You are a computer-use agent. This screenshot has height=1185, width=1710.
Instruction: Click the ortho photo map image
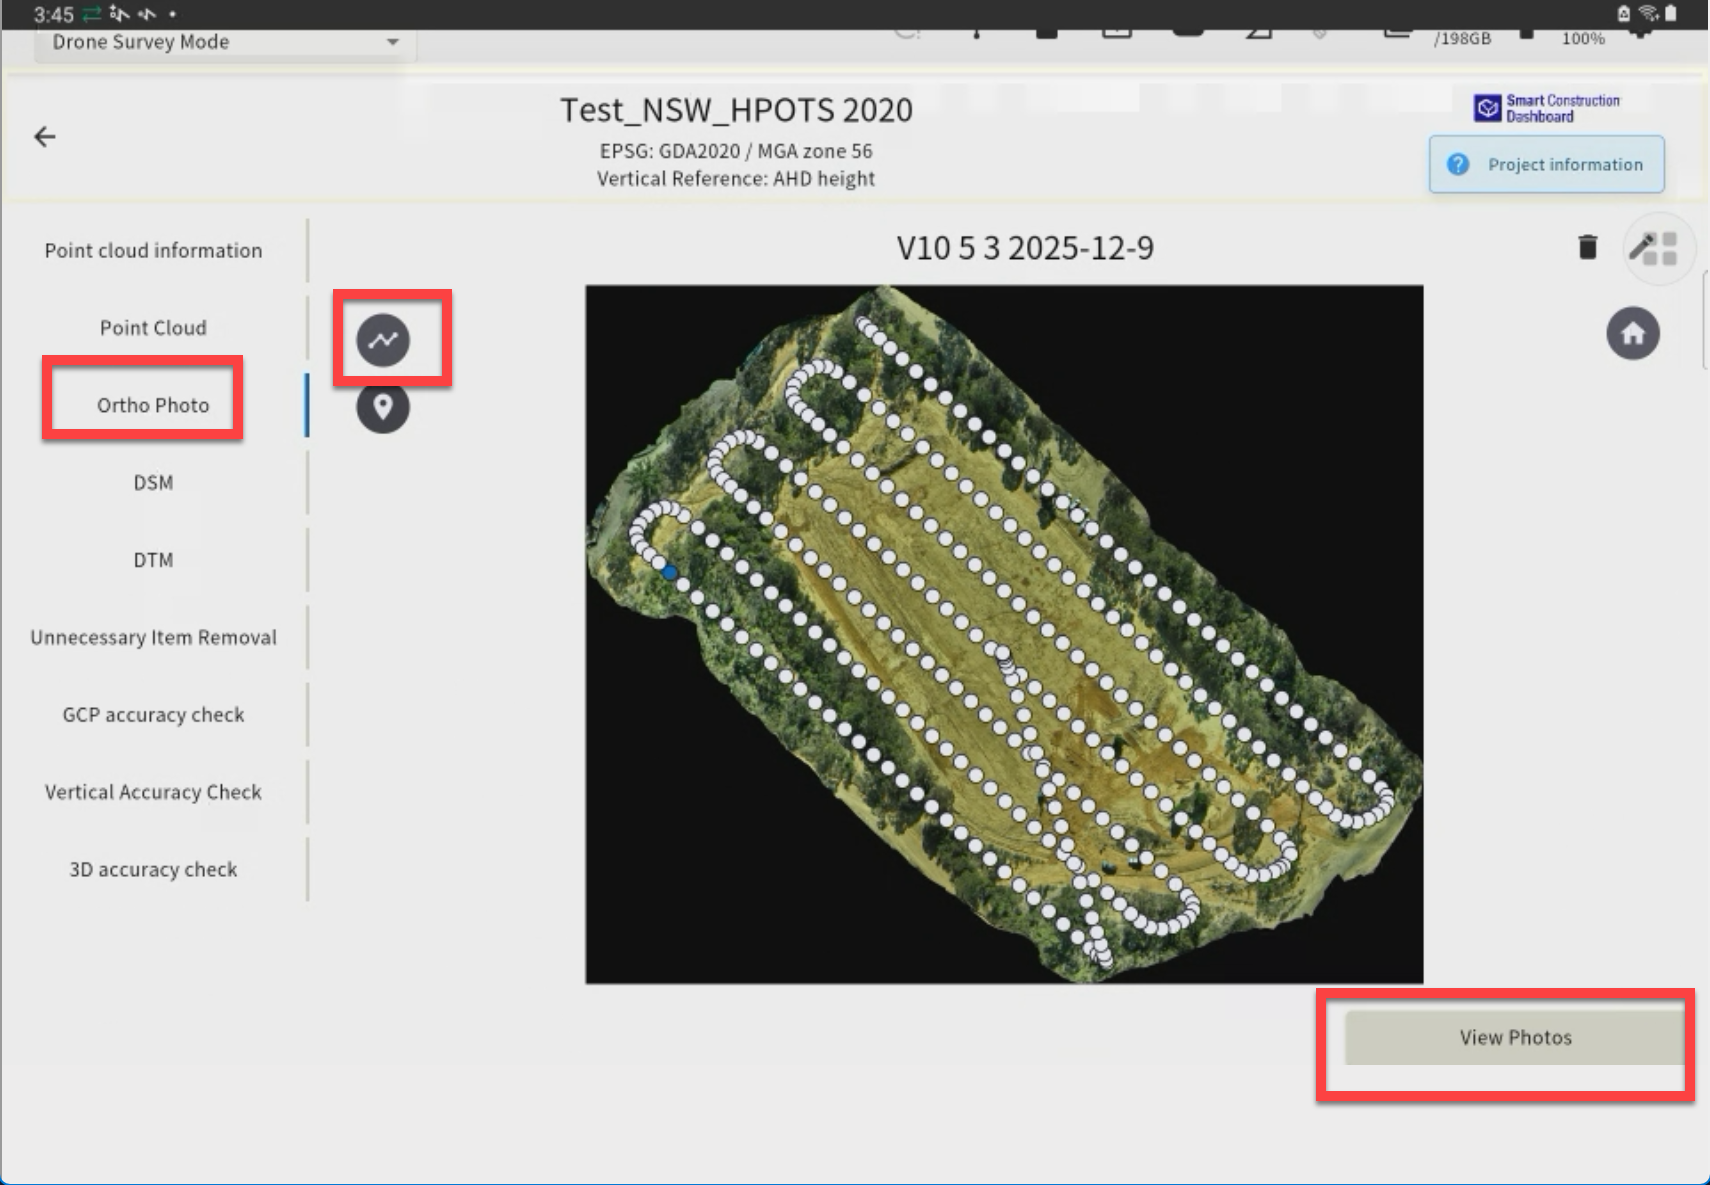[1004, 634]
